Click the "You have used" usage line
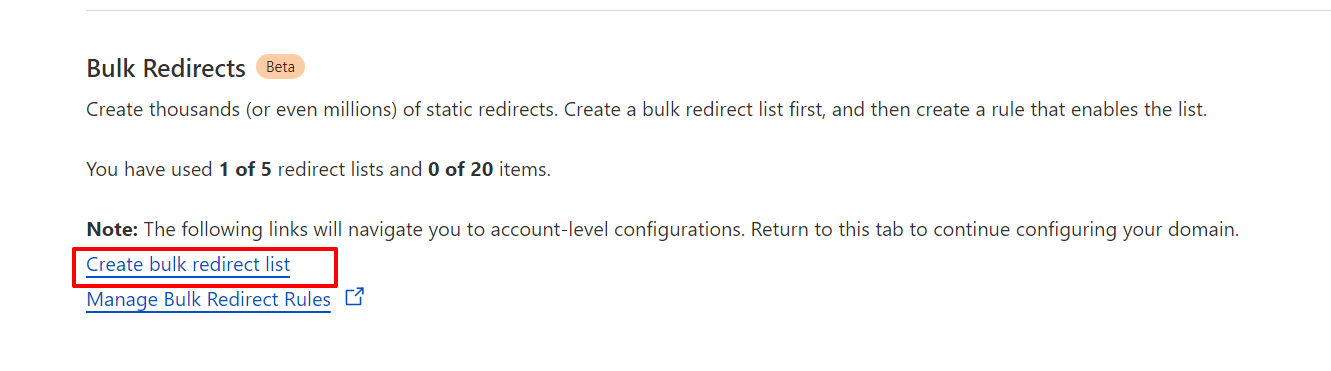This screenshot has width=1331, height=371. pos(319,170)
